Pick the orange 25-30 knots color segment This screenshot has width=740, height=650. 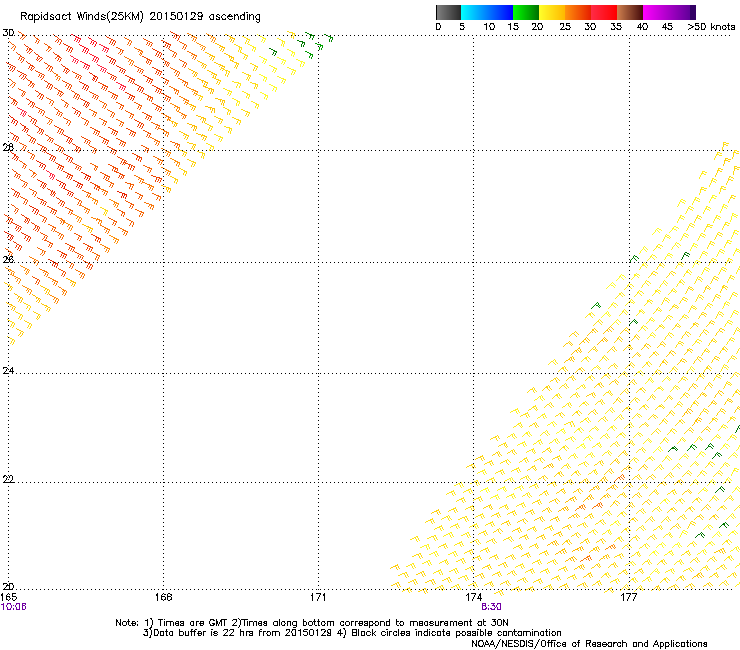(578, 12)
